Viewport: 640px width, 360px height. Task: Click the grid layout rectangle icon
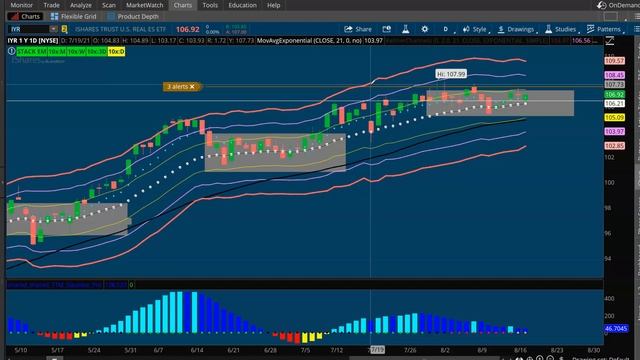(x=611, y=17)
